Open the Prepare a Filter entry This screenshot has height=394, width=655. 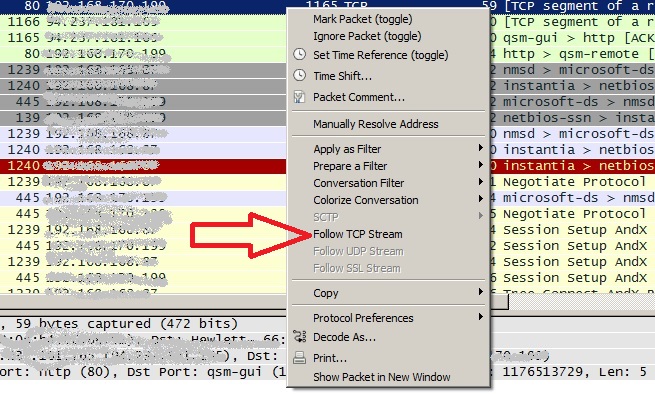pyautogui.click(x=350, y=166)
